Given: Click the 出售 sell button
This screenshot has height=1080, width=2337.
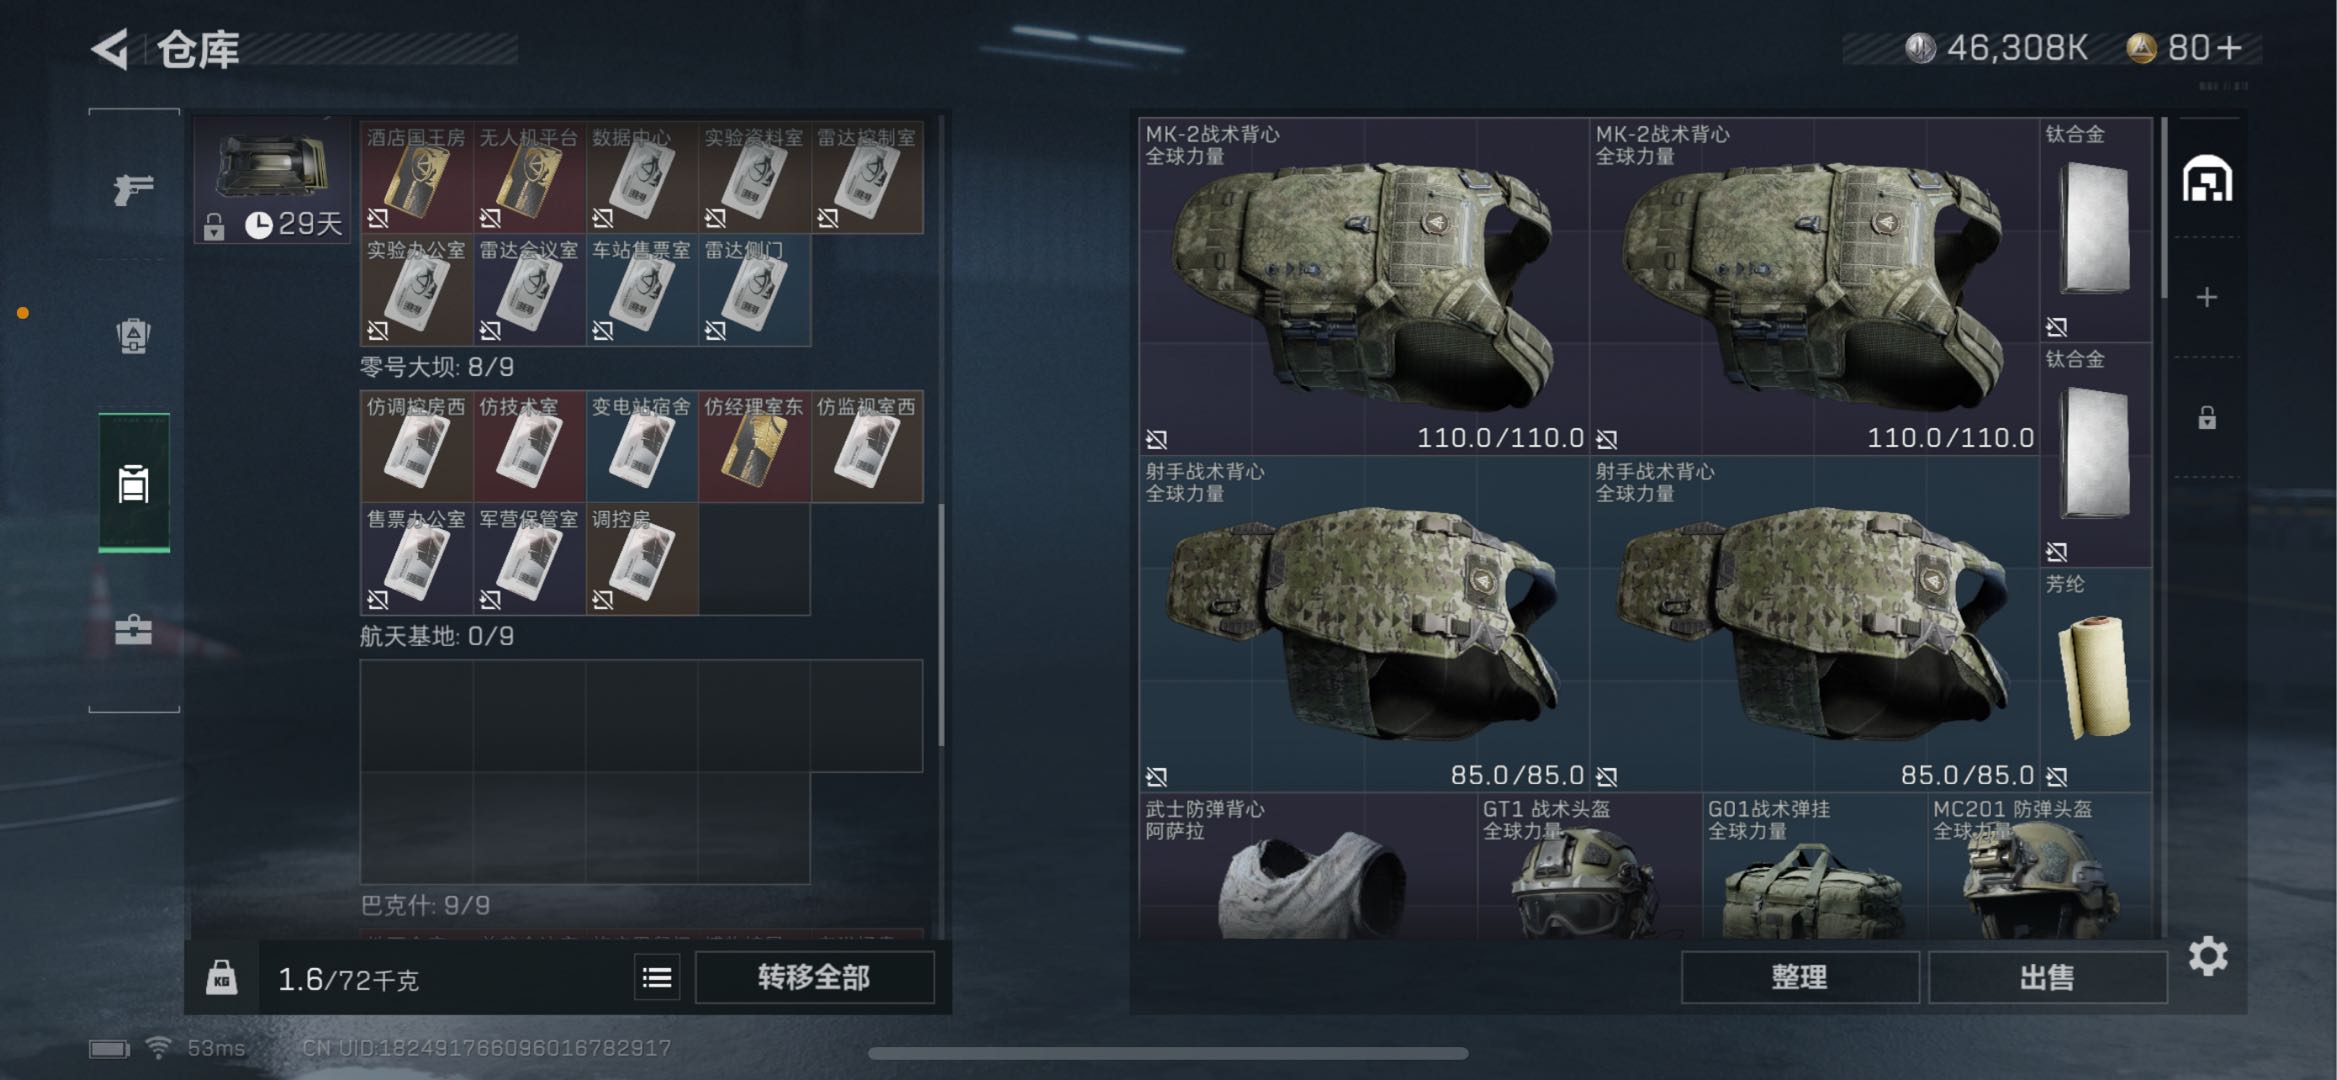Looking at the screenshot, I should tap(2047, 977).
